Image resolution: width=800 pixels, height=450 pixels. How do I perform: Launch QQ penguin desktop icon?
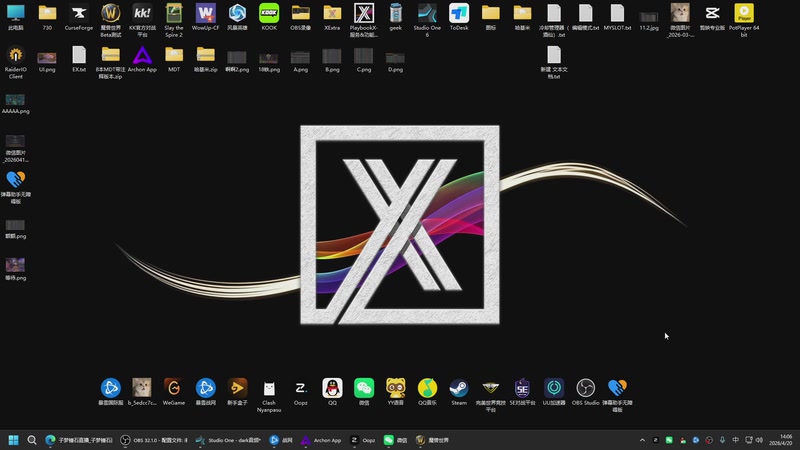[332, 391]
